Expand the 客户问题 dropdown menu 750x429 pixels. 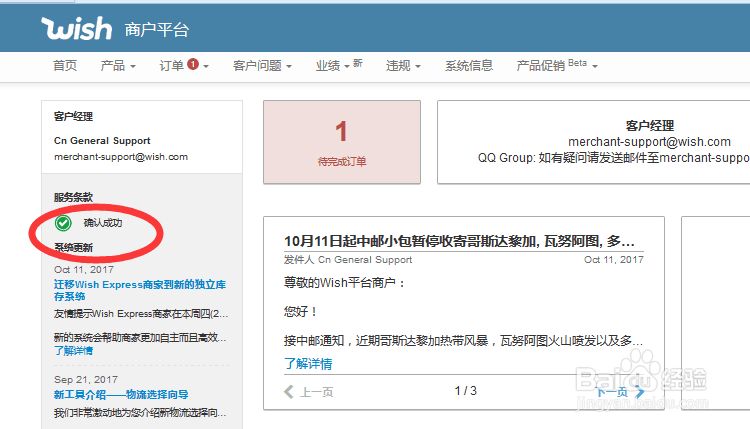(x=262, y=66)
